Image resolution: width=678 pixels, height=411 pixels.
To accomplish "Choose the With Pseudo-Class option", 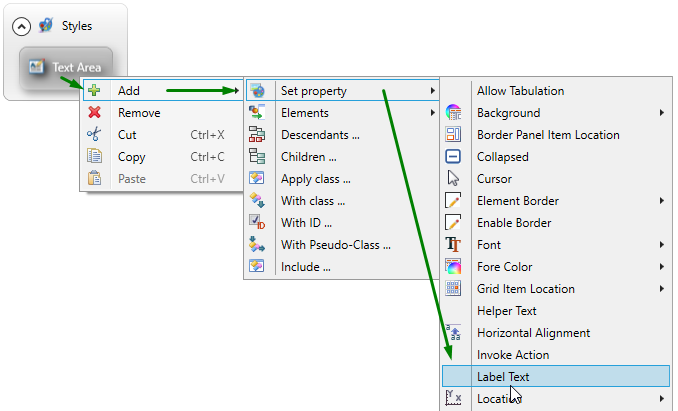I will click(x=335, y=245).
